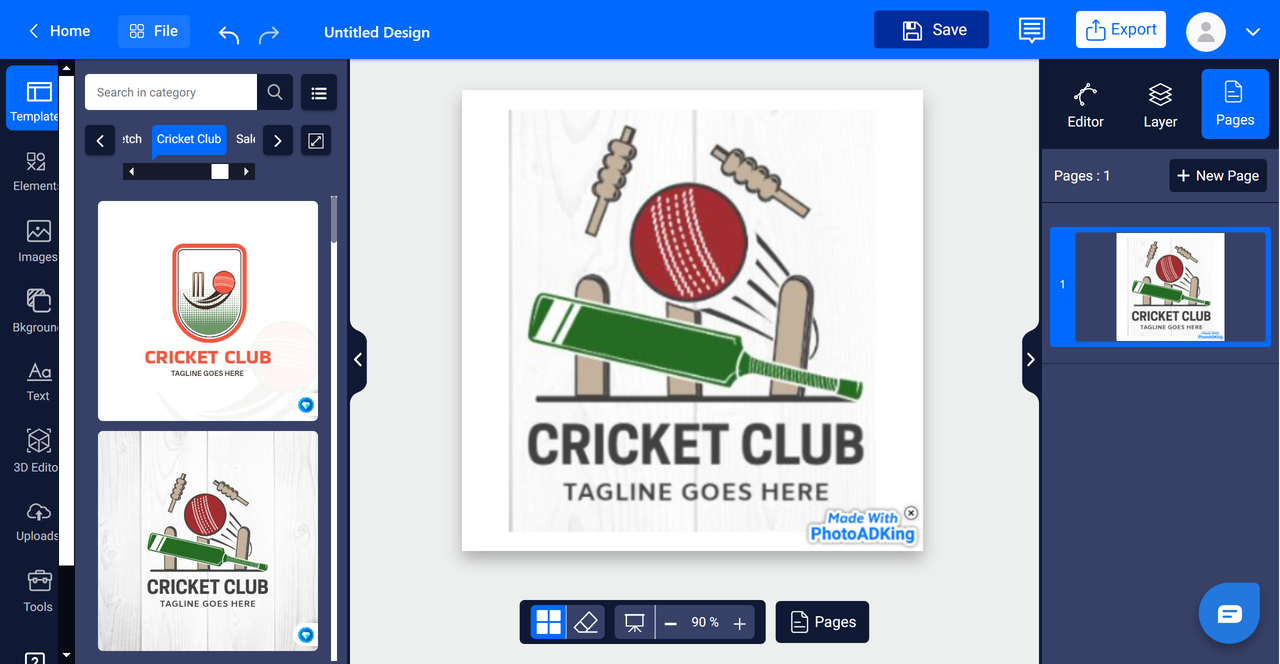1280x664 pixels.
Task: Open the File menu
Action: click(x=154, y=31)
